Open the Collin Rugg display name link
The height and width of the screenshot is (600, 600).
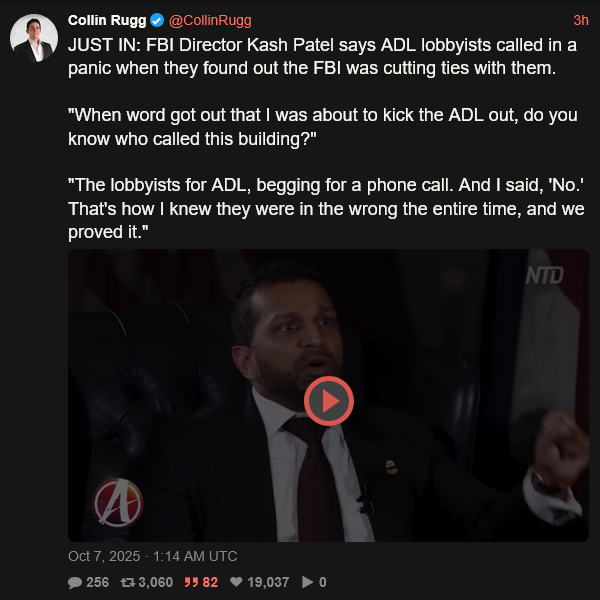coord(107,20)
